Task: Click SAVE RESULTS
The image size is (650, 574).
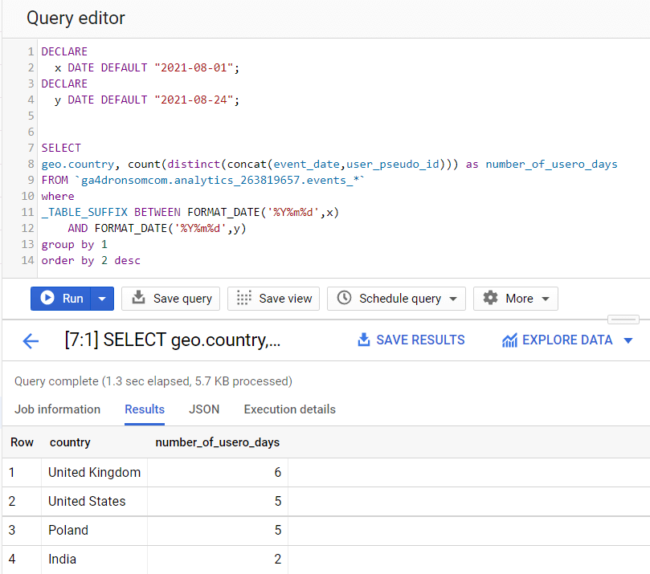Action: 411,340
